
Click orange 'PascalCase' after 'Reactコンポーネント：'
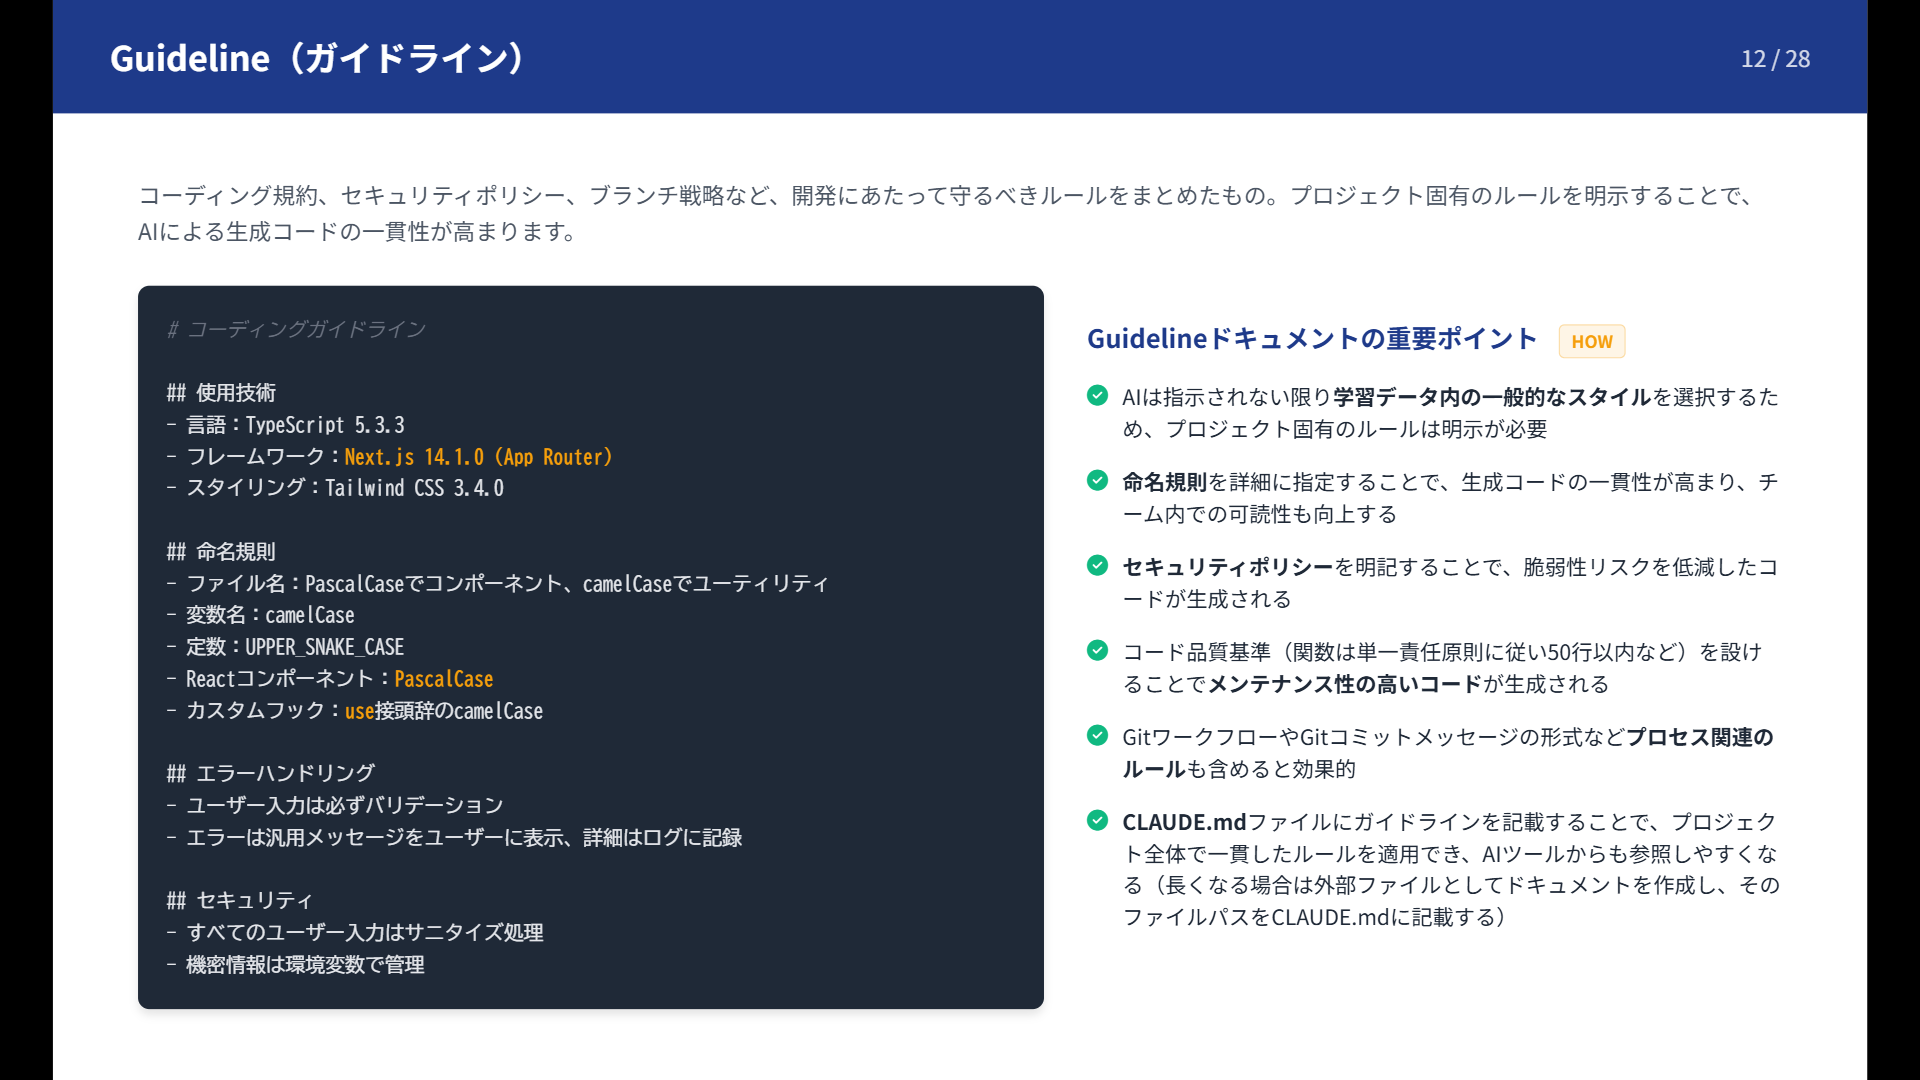pyautogui.click(x=444, y=679)
